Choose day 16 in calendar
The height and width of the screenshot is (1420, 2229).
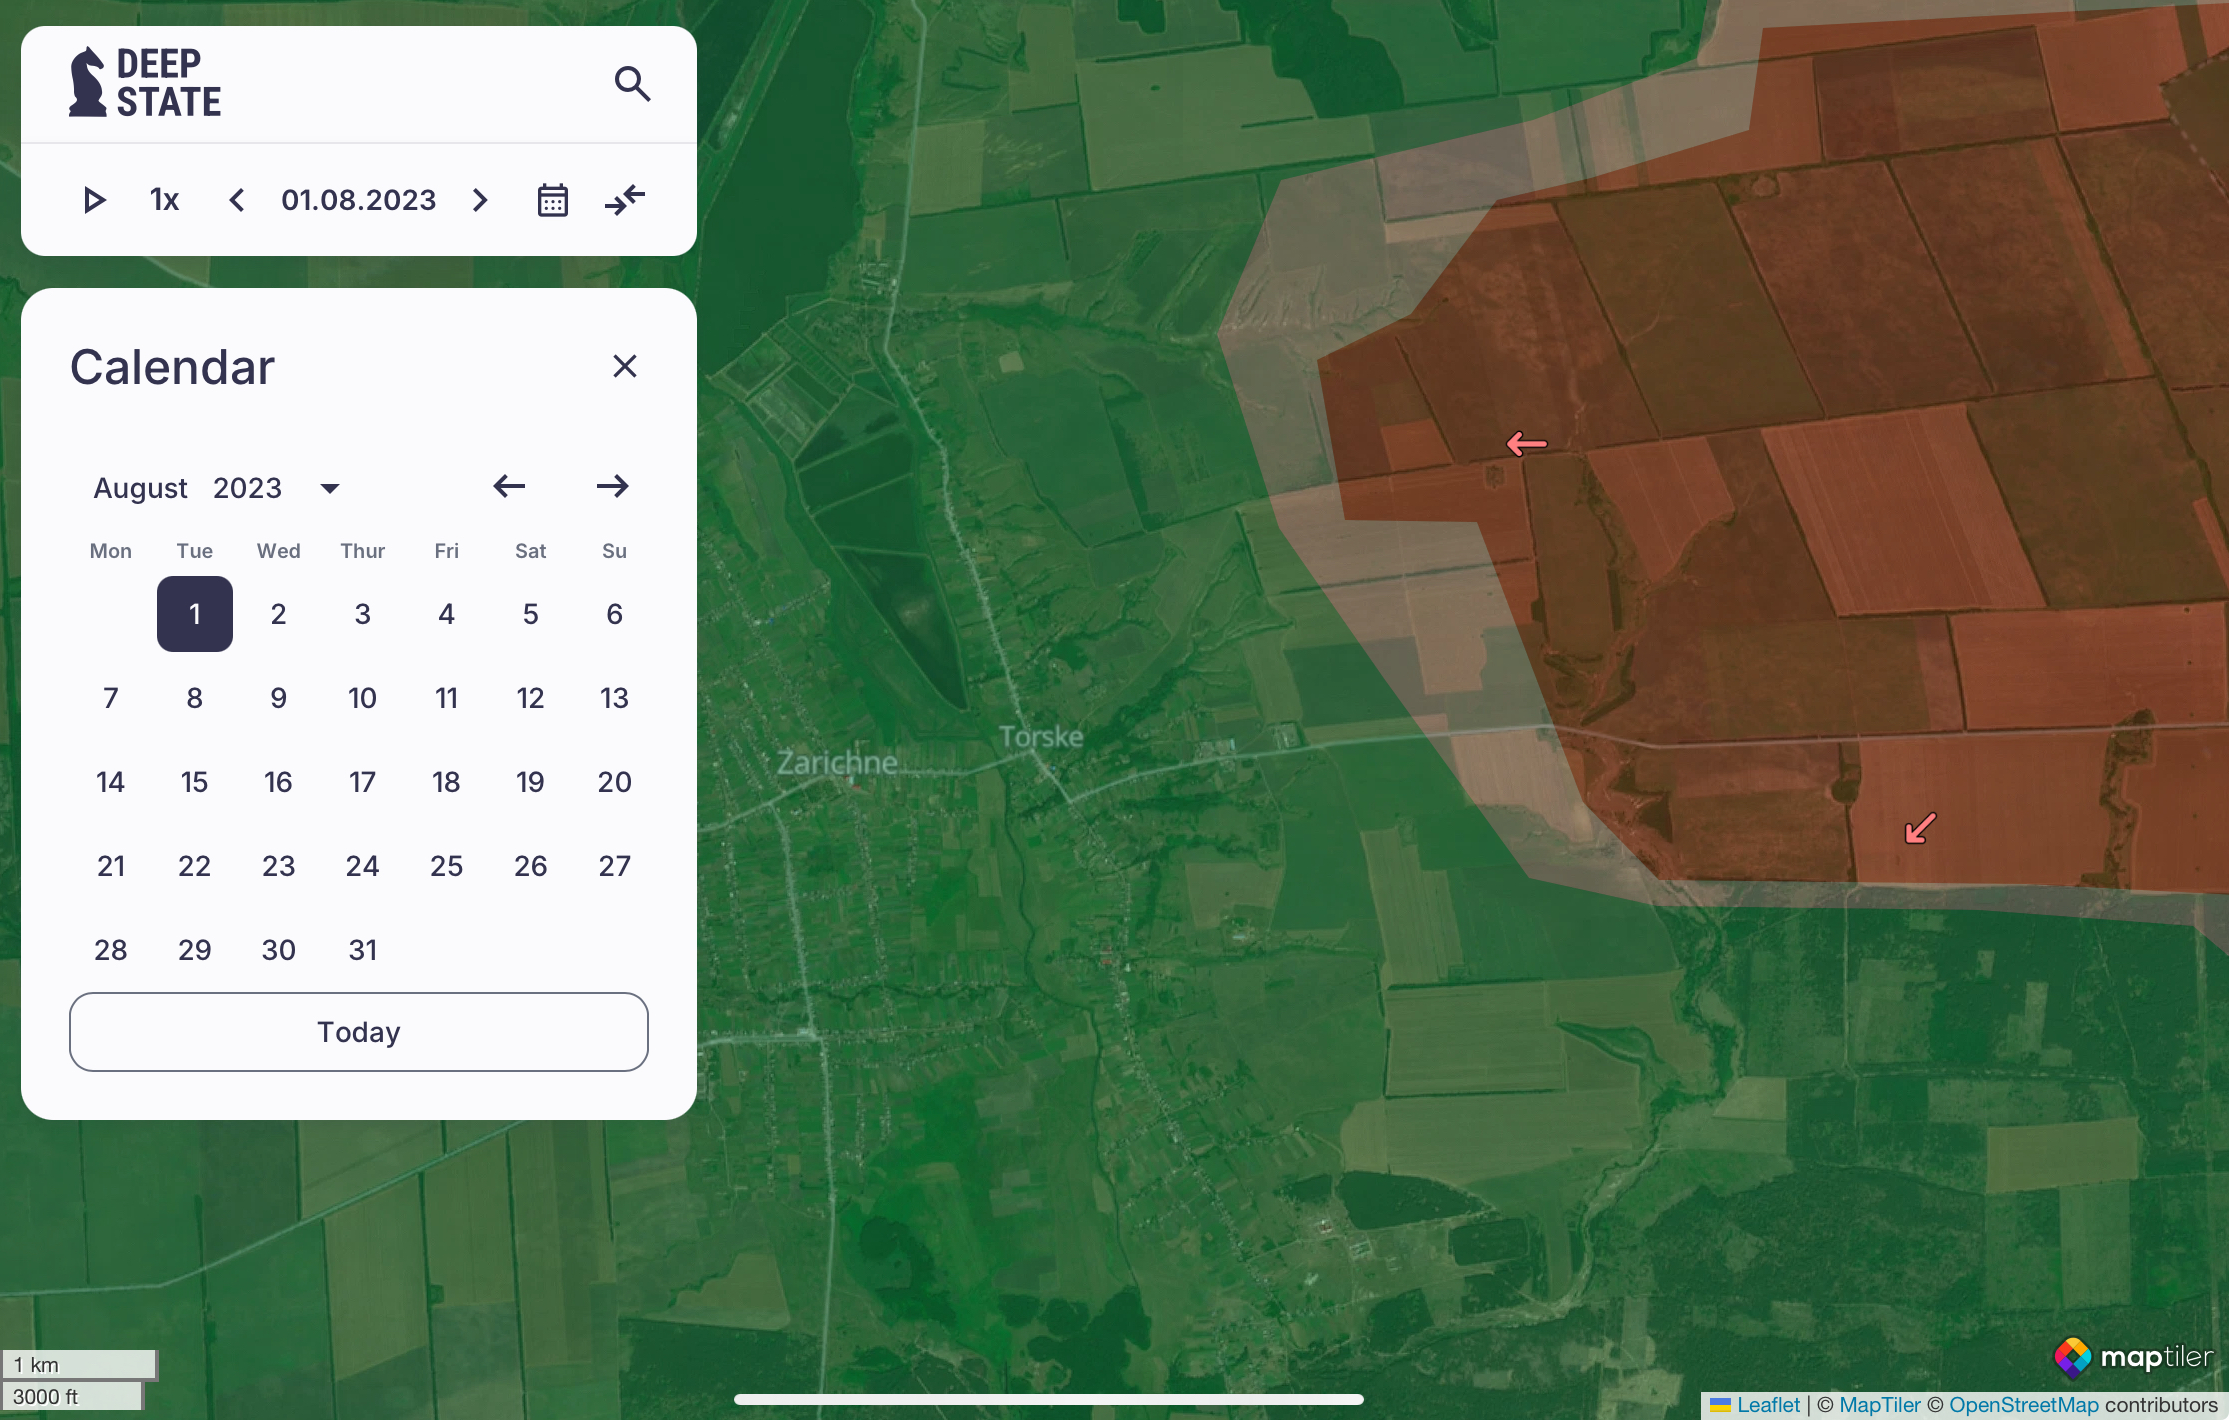tap(279, 782)
